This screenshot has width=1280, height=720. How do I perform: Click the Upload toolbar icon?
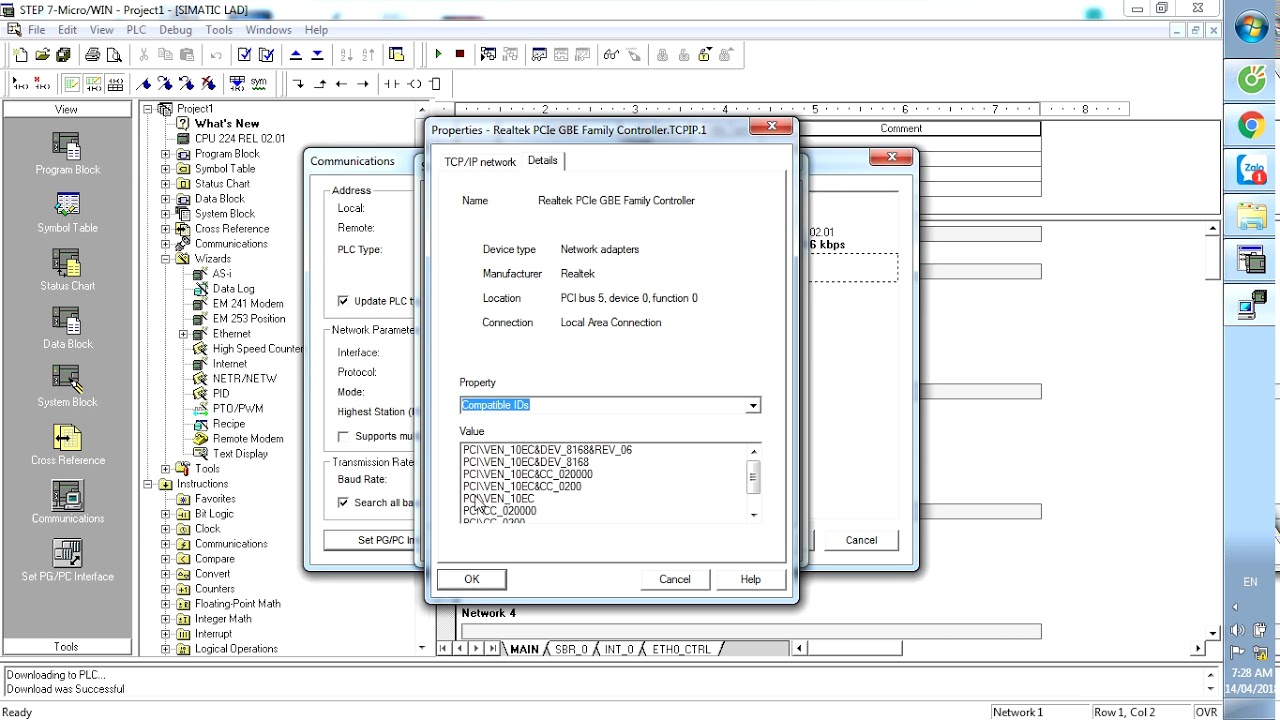[296, 55]
